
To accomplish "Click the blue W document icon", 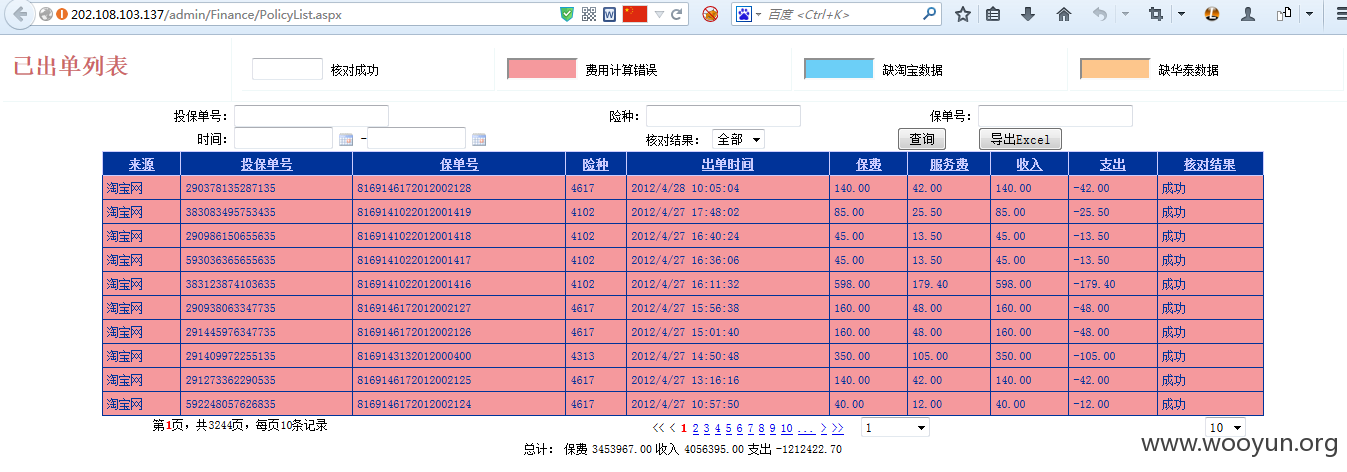I will pyautogui.click(x=610, y=14).
